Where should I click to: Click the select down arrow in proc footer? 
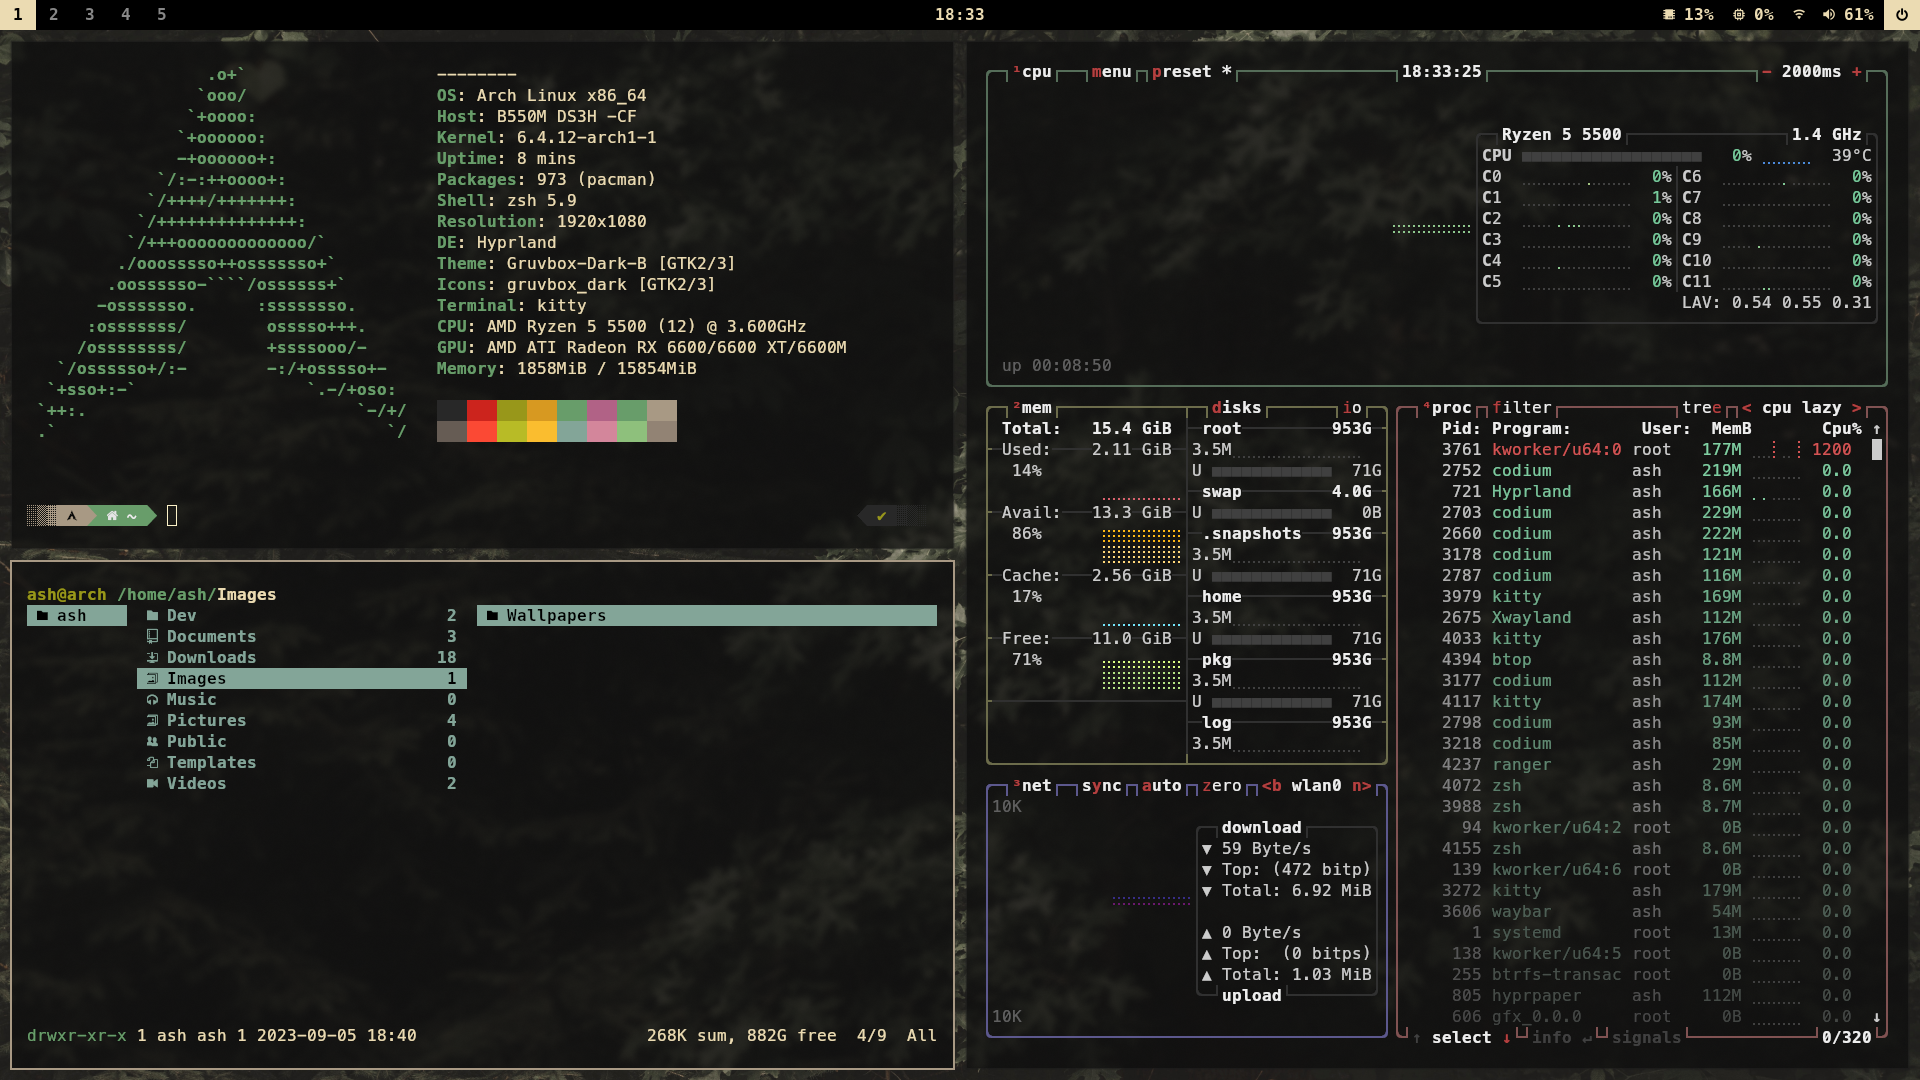tap(1506, 1038)
